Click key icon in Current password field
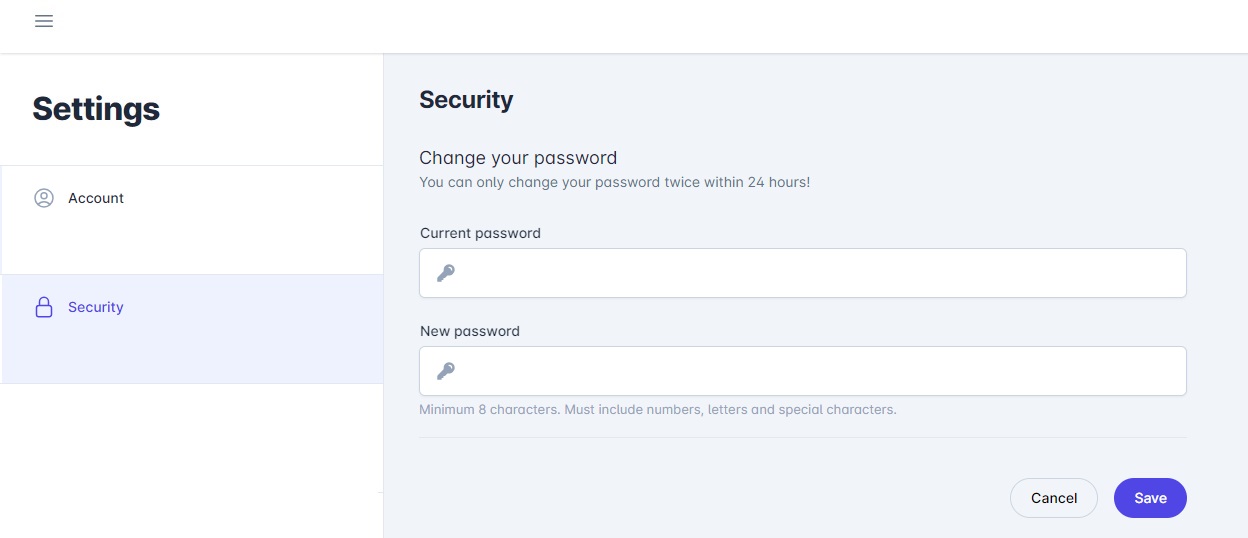 (446, 273)
